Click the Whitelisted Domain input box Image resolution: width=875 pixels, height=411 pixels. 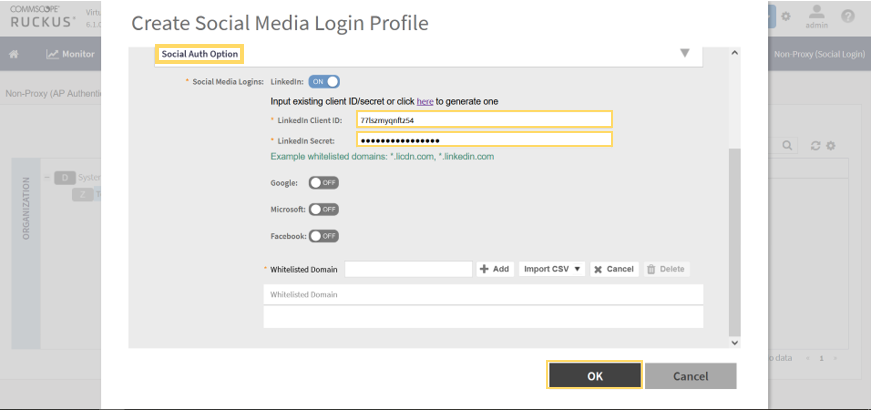[x=408, y=269]
